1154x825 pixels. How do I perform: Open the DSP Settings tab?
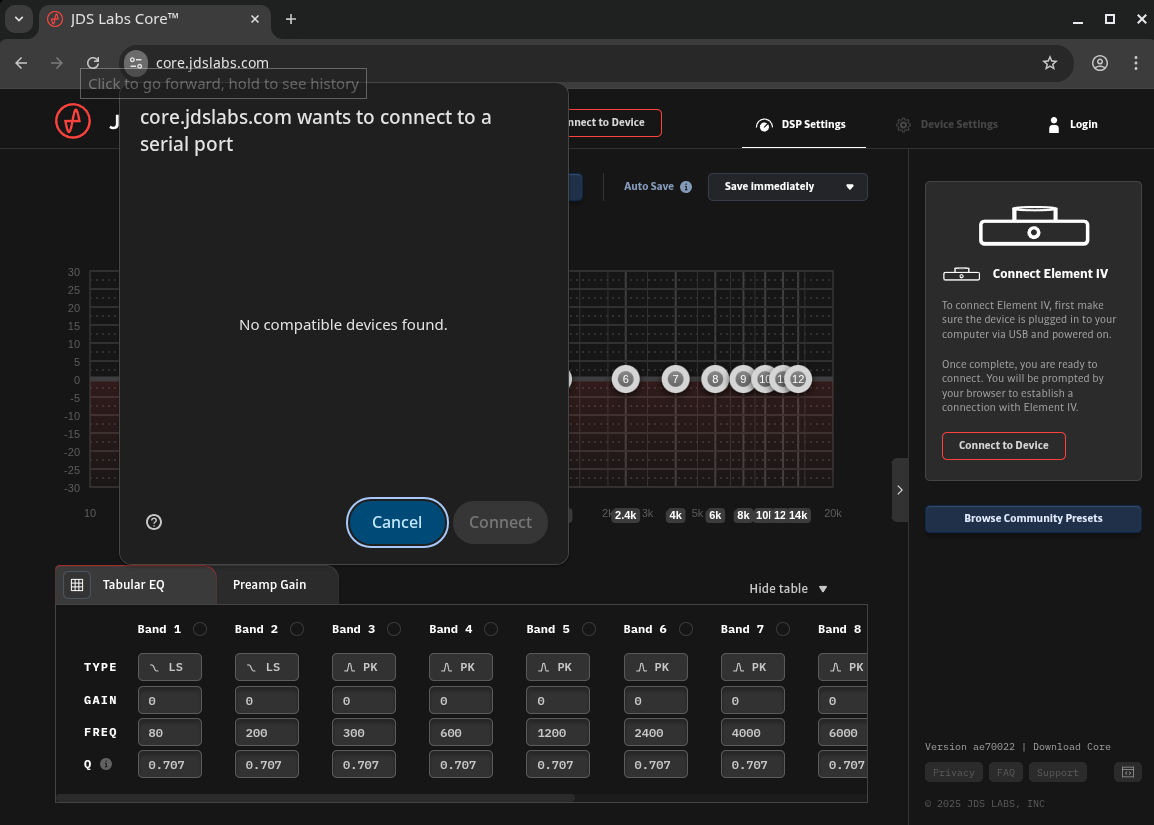pyautogui.click(x=803, y=124)
